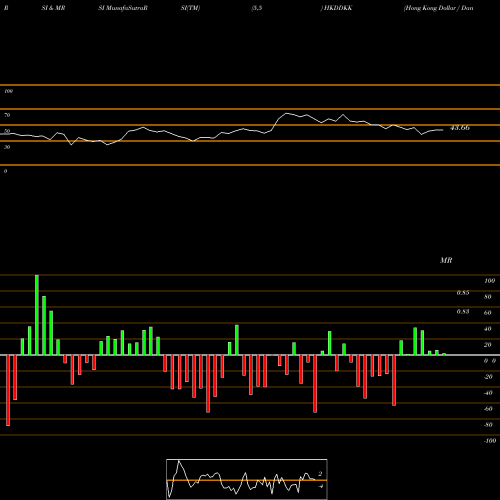Click the 'SI(TM)' header label
Screen dimensions: 500x500
click(190, 8)
